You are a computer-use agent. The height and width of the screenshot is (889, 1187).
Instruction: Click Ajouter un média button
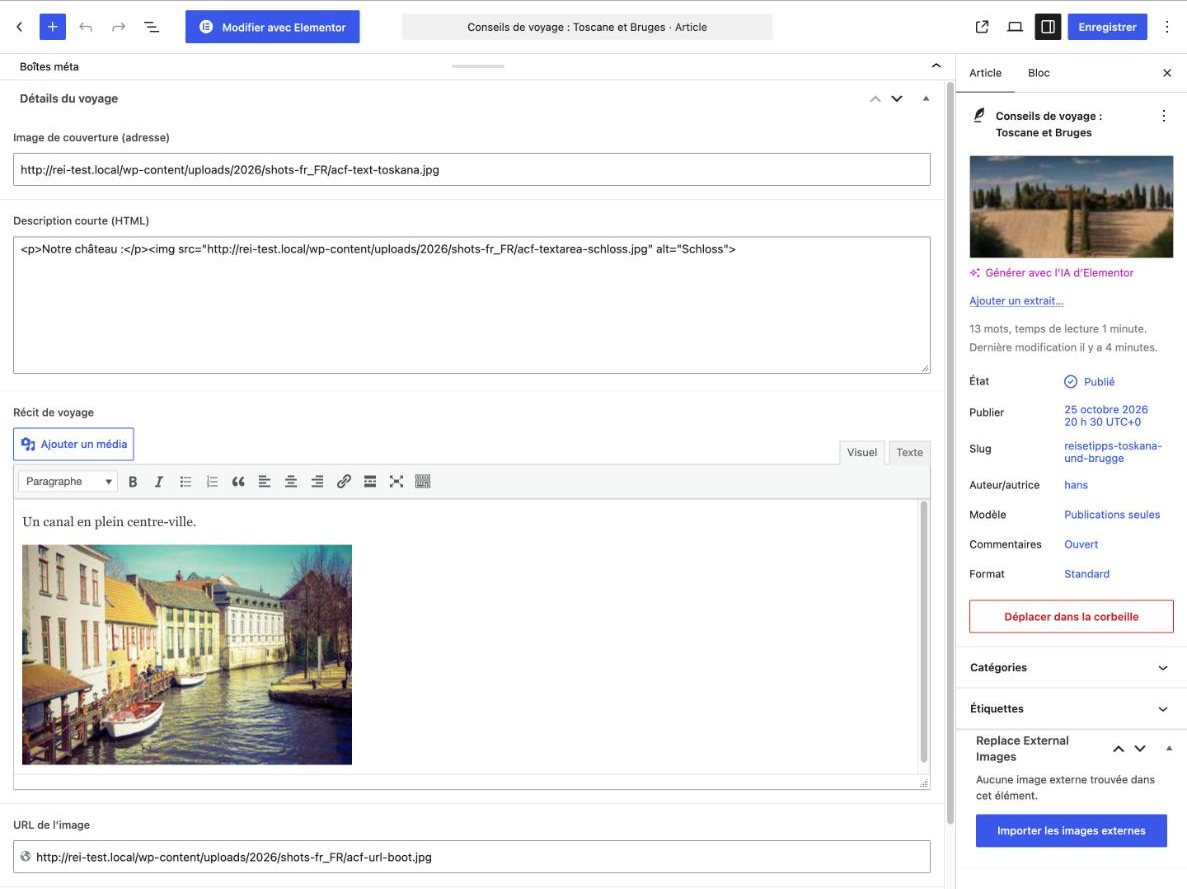tap(73, 444)
